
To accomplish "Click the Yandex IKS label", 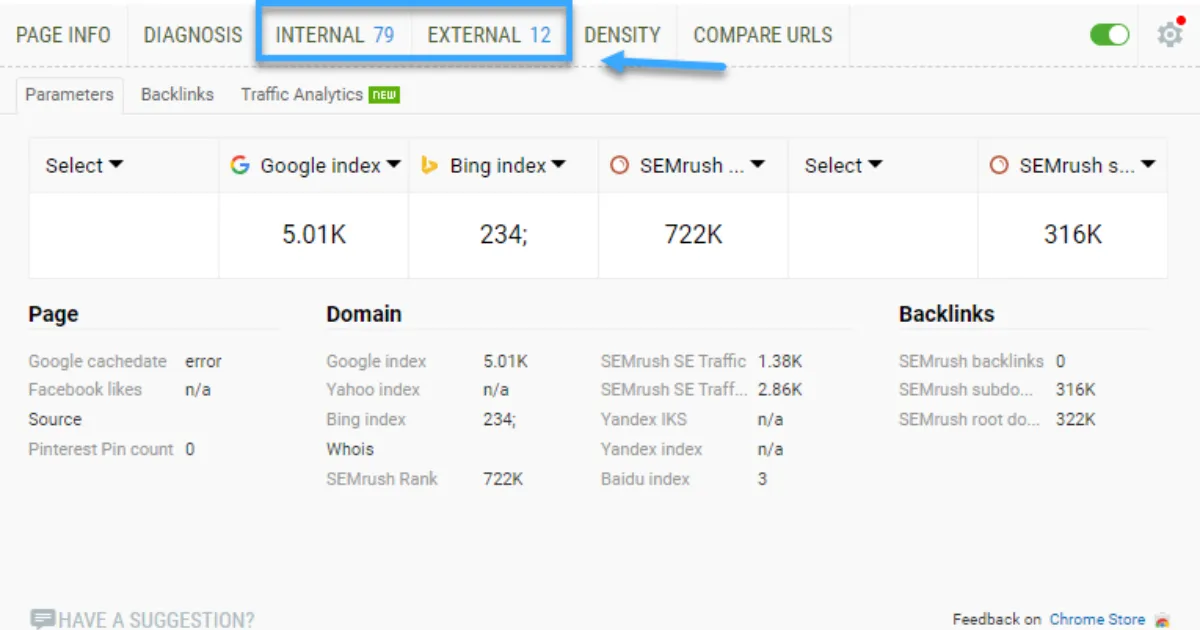I will (x=644, y=419).
